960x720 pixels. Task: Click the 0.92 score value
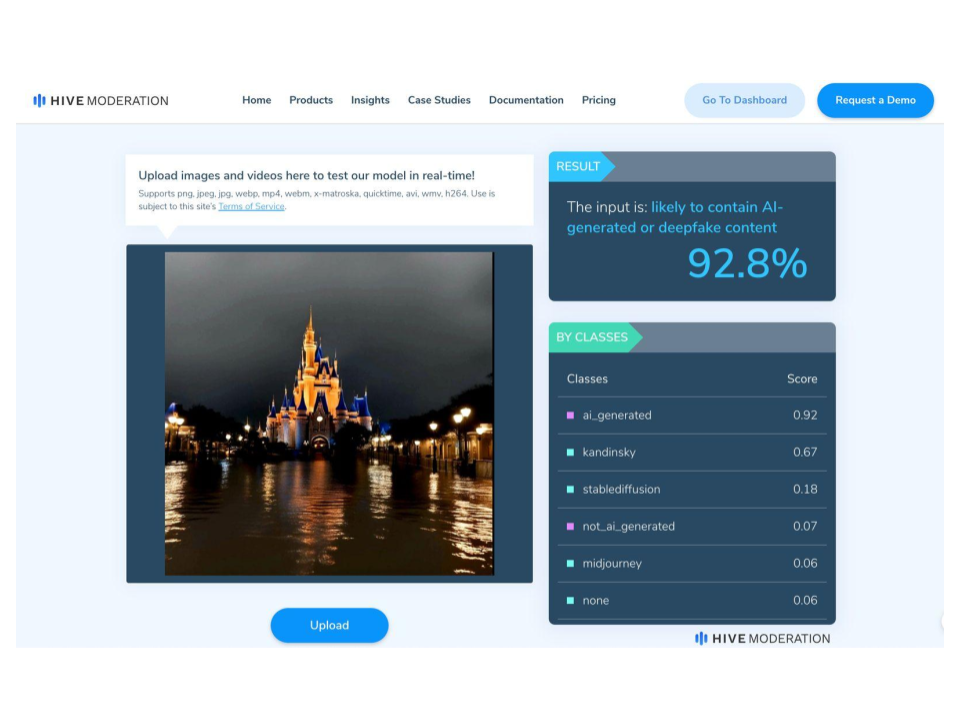(805, 415)
